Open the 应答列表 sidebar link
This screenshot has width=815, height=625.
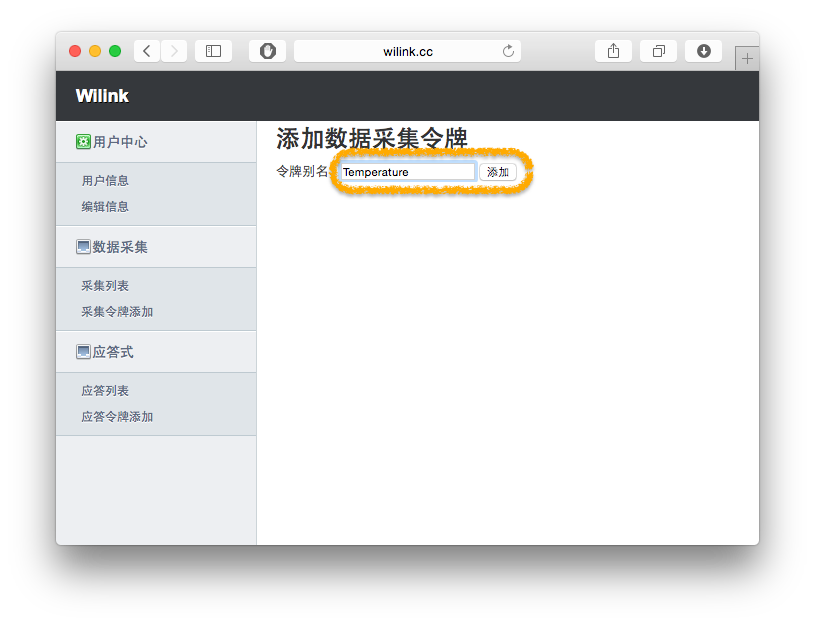(105, 390)
